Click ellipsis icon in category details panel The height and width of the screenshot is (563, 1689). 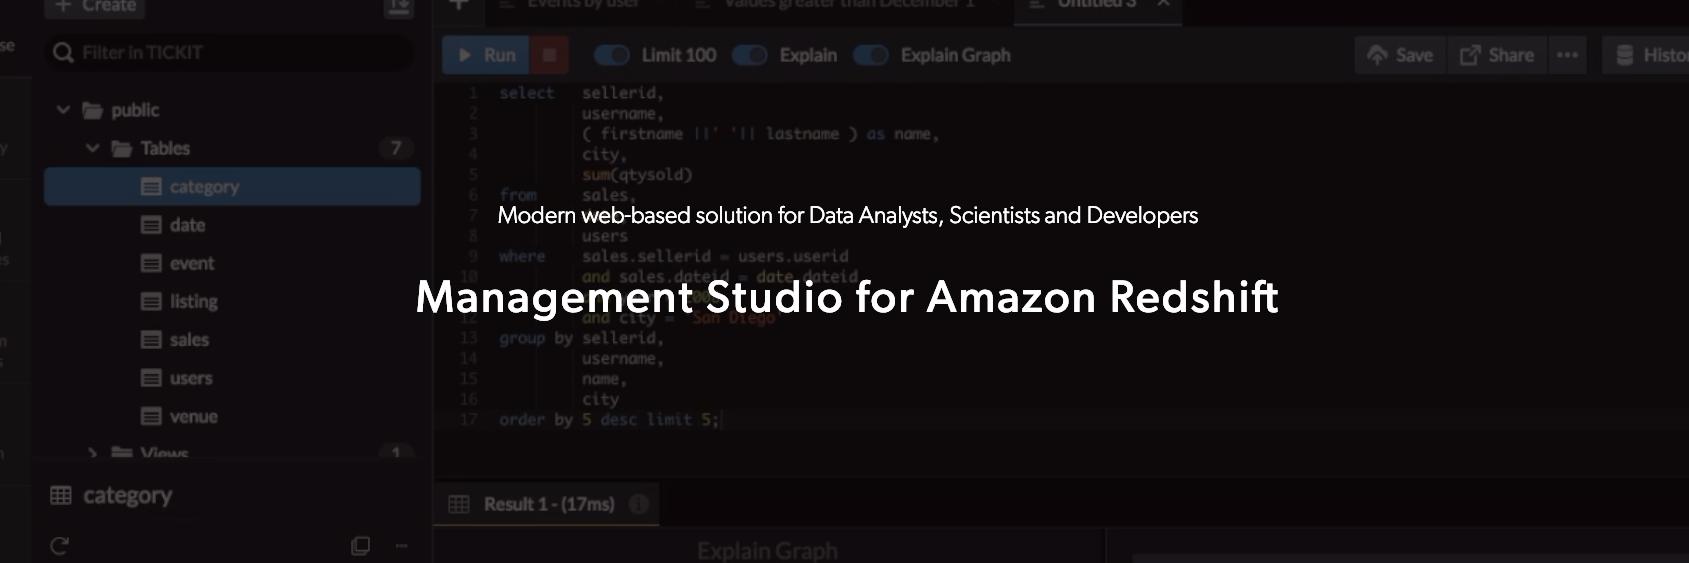401,546
